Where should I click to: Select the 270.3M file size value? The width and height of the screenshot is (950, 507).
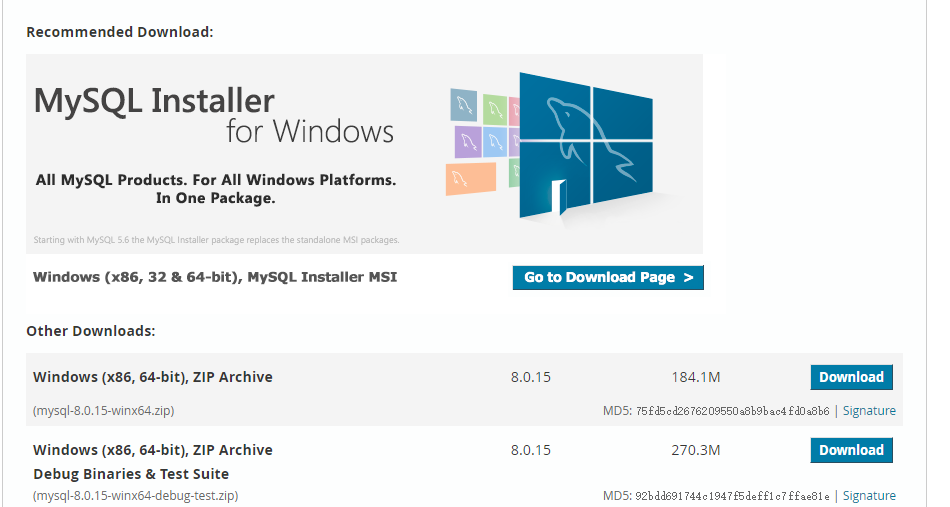[x=696, y=450]
